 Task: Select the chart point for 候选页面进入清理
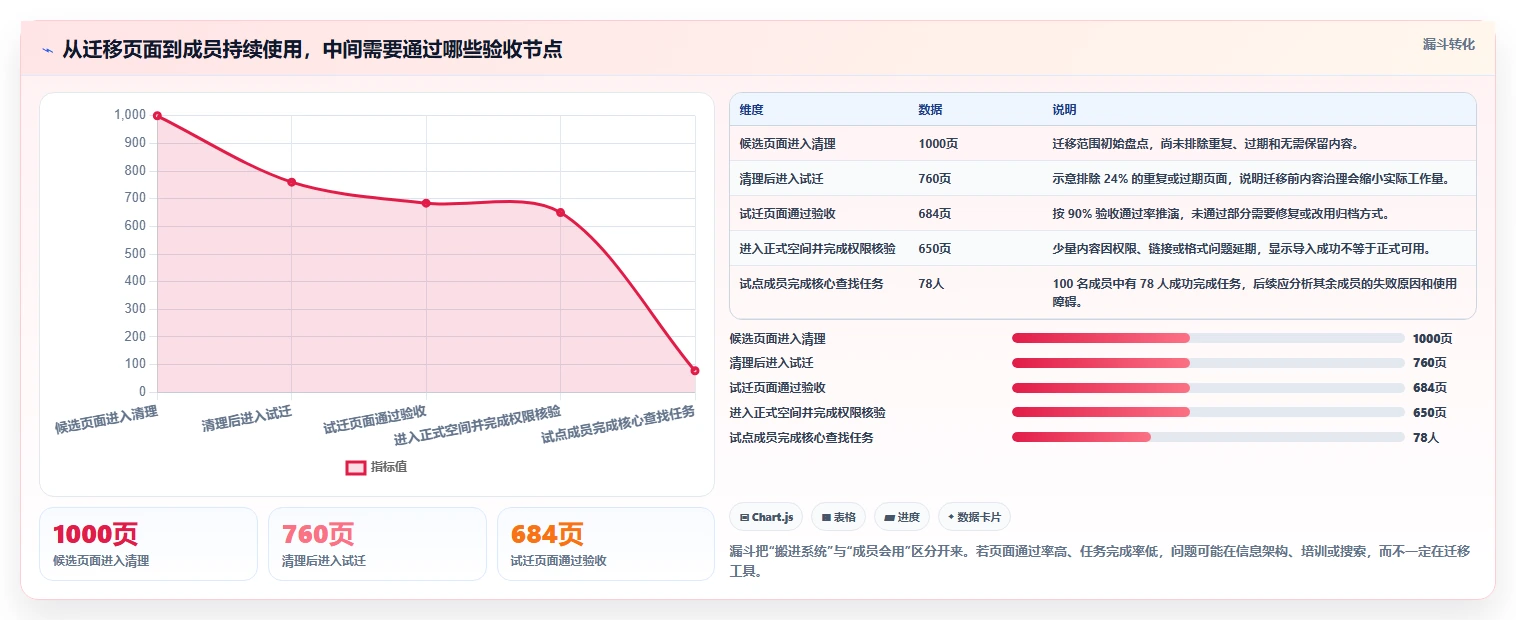pyautogui.click(x=157, y=116)
